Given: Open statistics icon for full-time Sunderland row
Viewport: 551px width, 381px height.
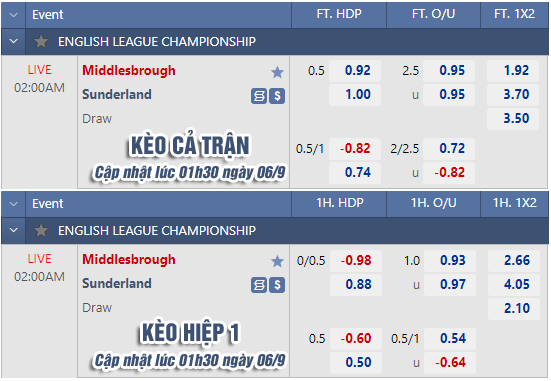Looking at the screenshot, I should coord(259,96).
